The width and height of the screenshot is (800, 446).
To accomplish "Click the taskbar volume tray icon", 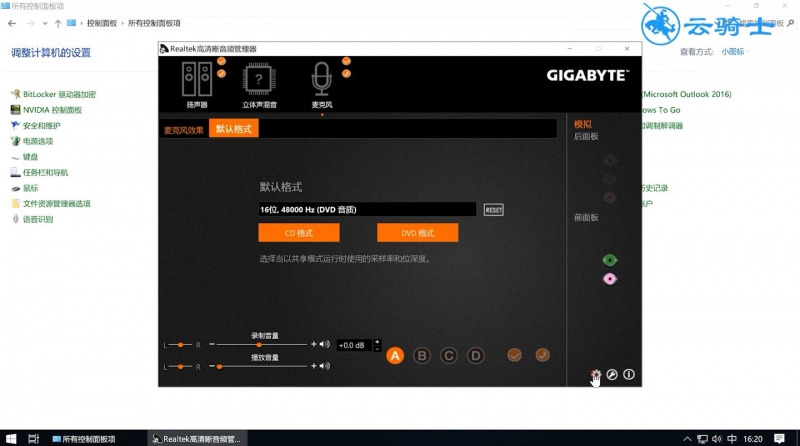I will pyautogui.click(x=717, y=439).
